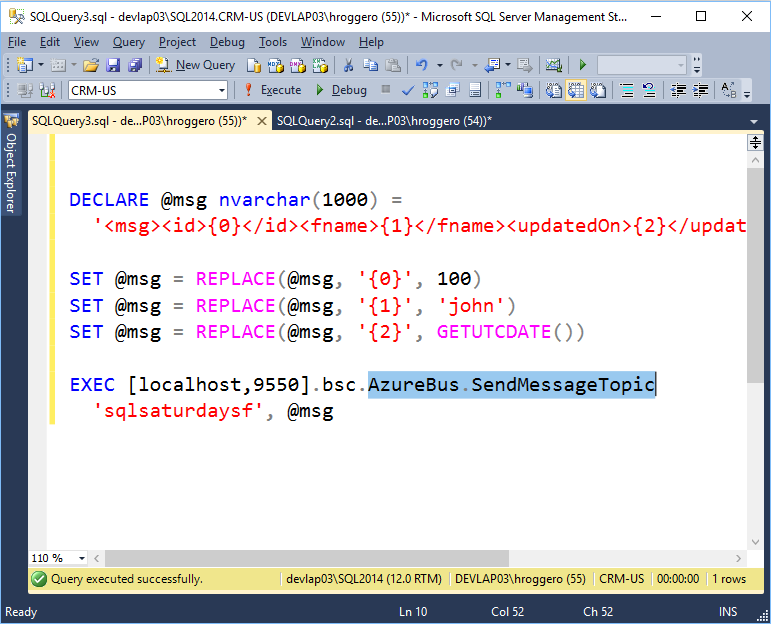Toggle Include Client Statistics
Image resolution: width=771 pixels, height=624 pixels.
(x=525, y=90)
